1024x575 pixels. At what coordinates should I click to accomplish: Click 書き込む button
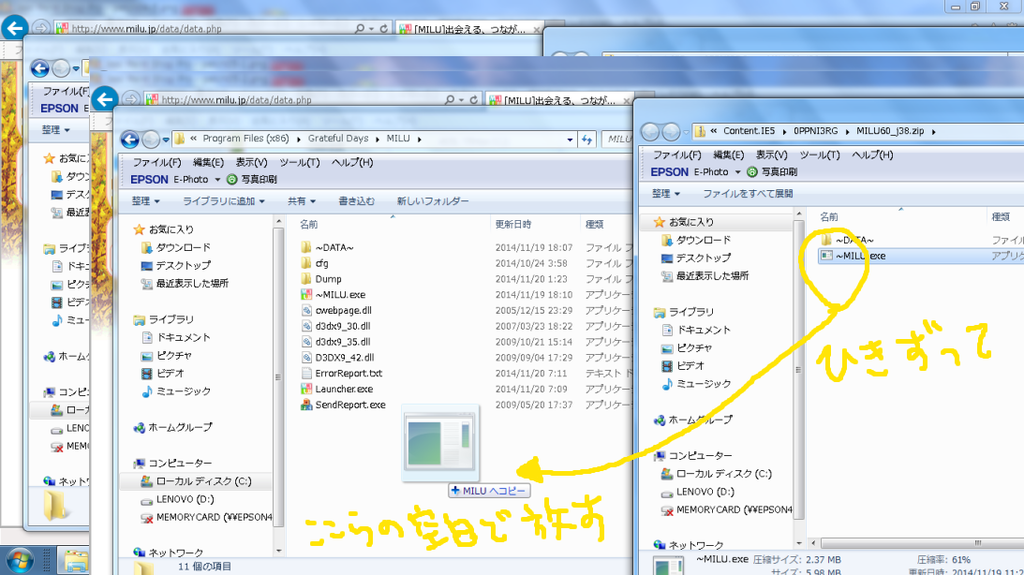[357, 201]
